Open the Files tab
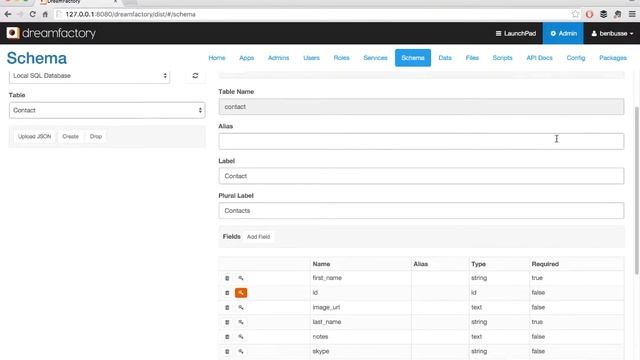 tap(472, 58)
